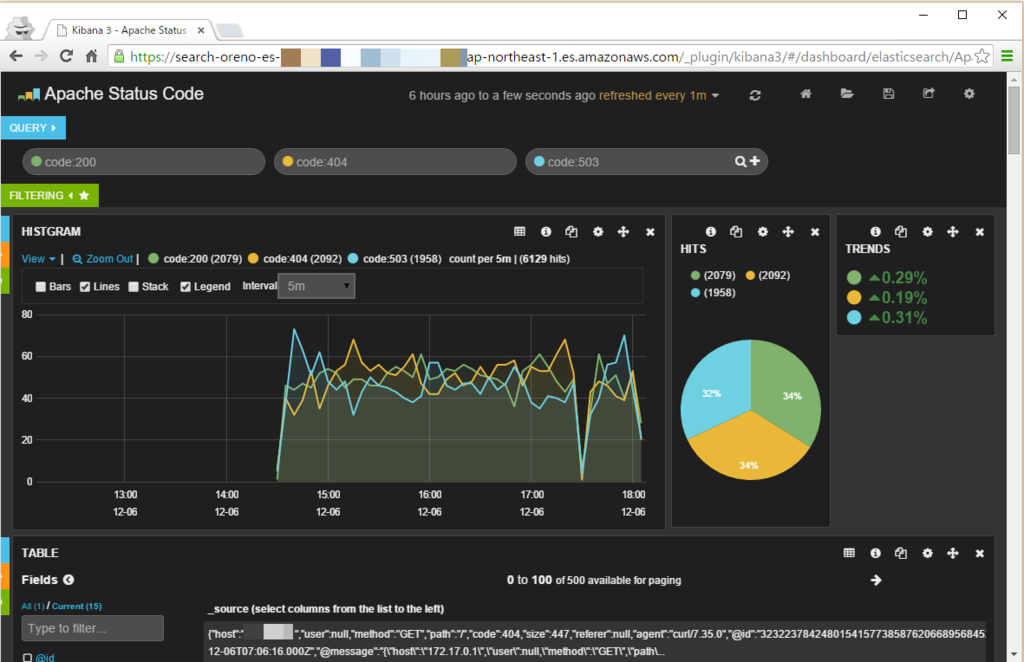Share the dashboard with the share icon
The image size is (1024, 662).
pyautogui.click(x=929, y=94)
